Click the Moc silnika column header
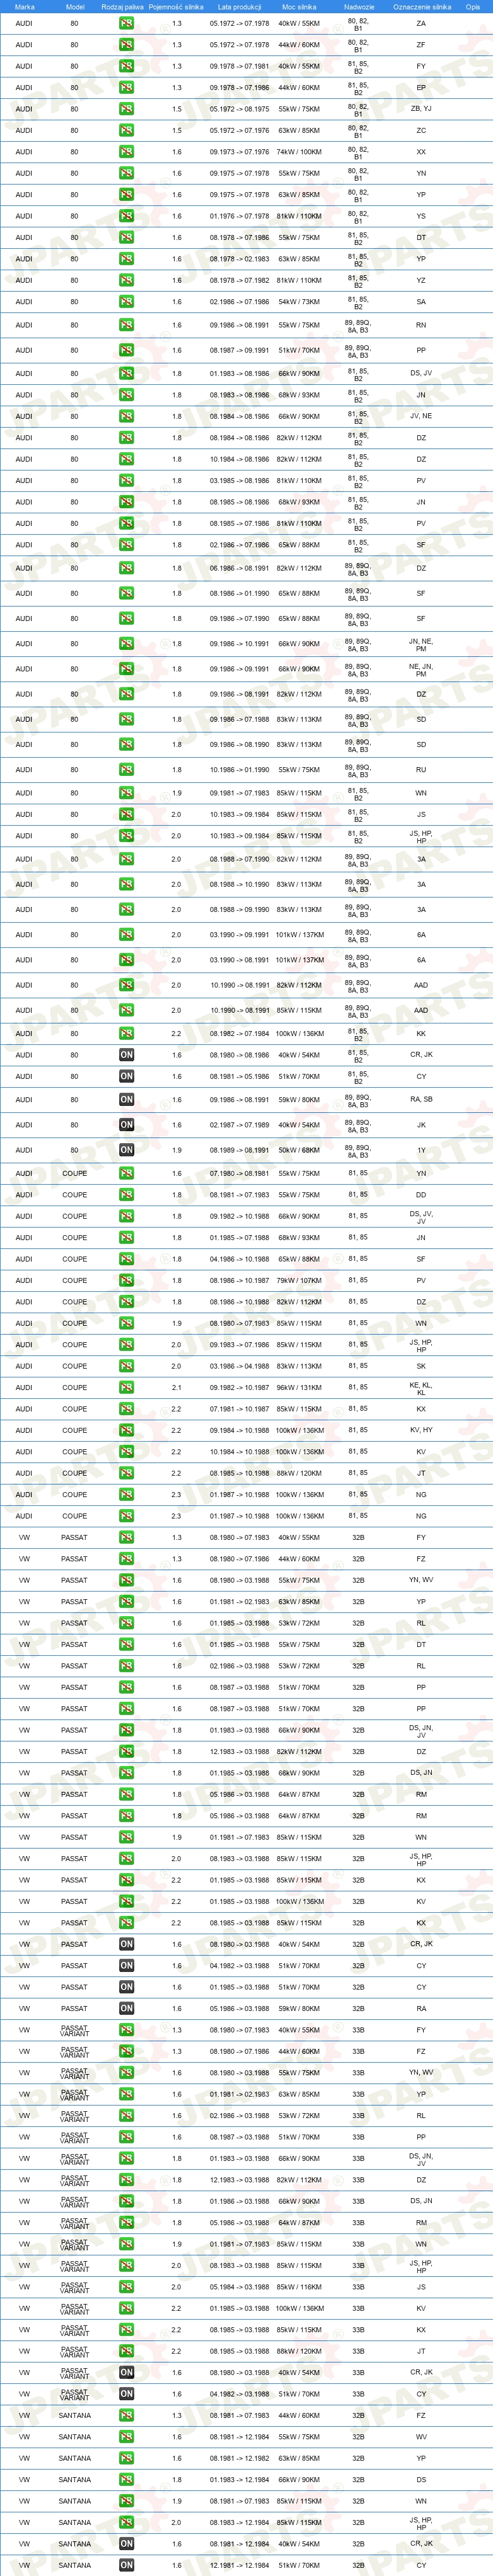Screen dimensions: 493x2576 click(x=299, y=7)
